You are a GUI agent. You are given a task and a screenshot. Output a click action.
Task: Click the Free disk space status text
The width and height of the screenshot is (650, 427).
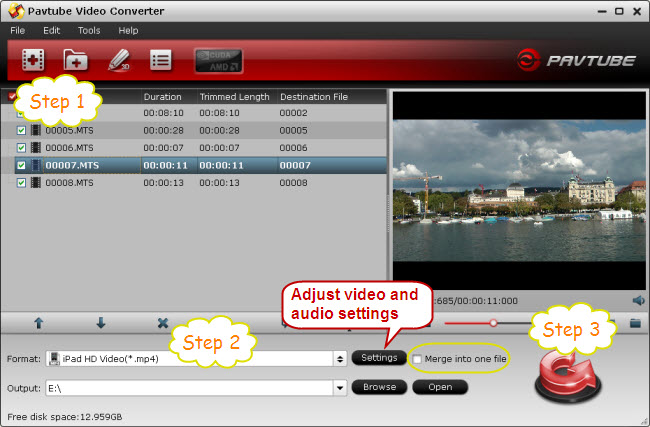click(65, 417)
